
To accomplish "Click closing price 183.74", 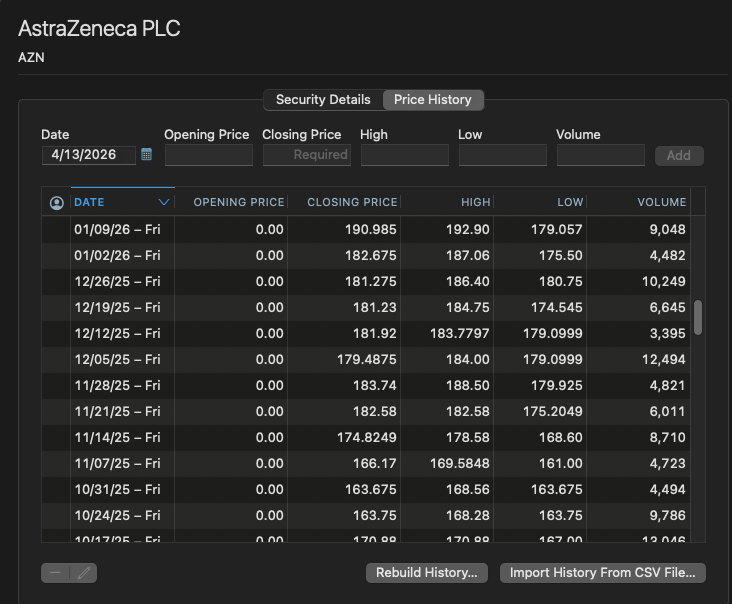I will (x=375, y=386).
